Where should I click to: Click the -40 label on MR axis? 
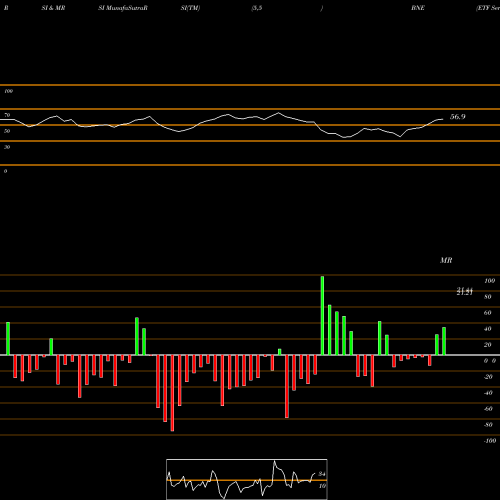(x=488, y=393)
